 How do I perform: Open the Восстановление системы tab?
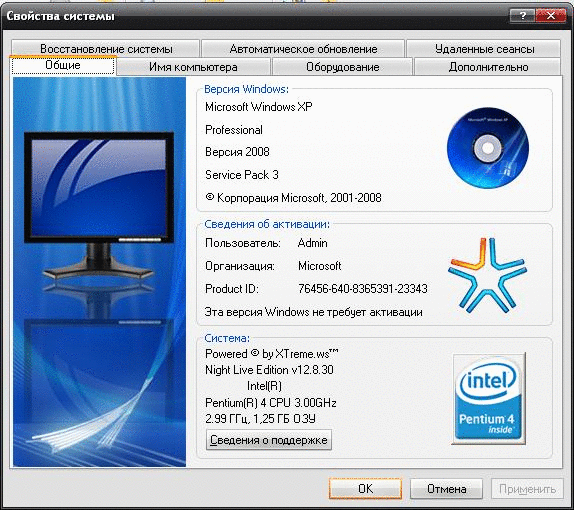pyautogui.click(x=105, y=49)
